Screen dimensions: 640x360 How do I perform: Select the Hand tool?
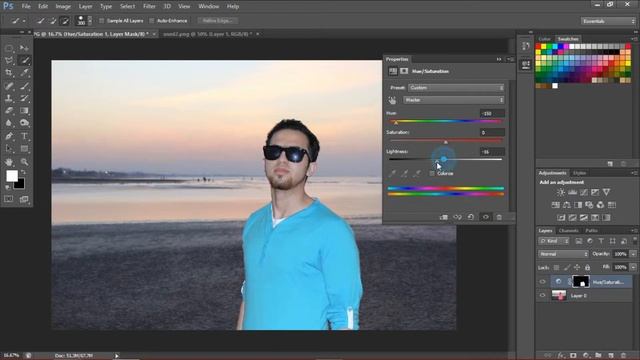click(9, 162)
